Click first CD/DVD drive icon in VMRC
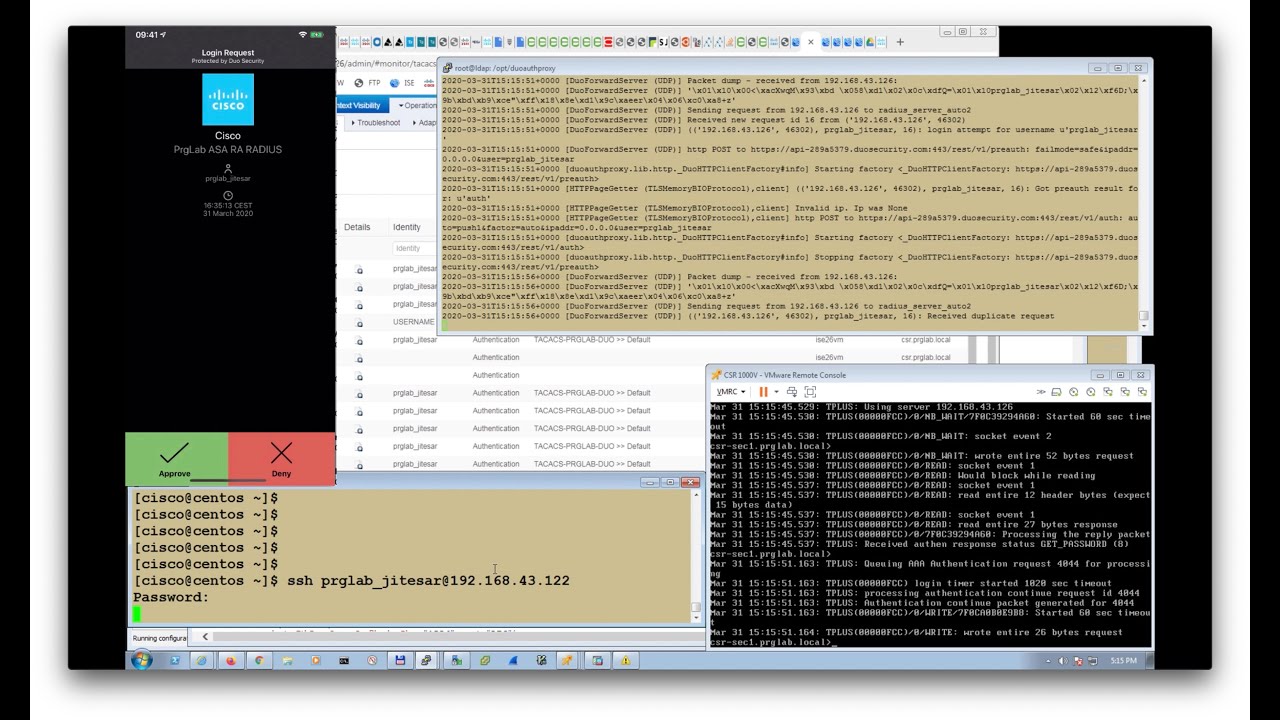 tap(1074, 392)
